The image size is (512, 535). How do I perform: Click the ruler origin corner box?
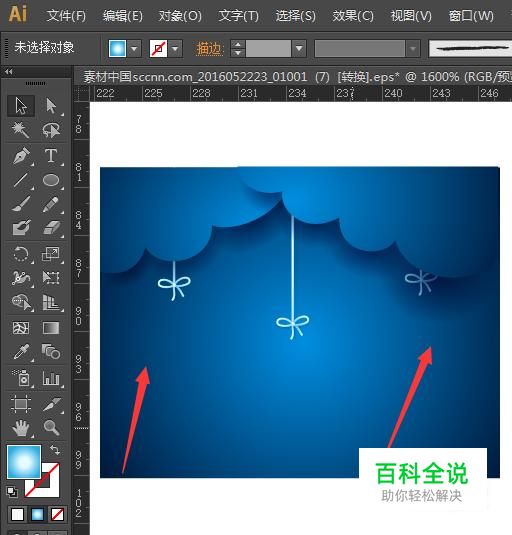[x=82, y=93]
